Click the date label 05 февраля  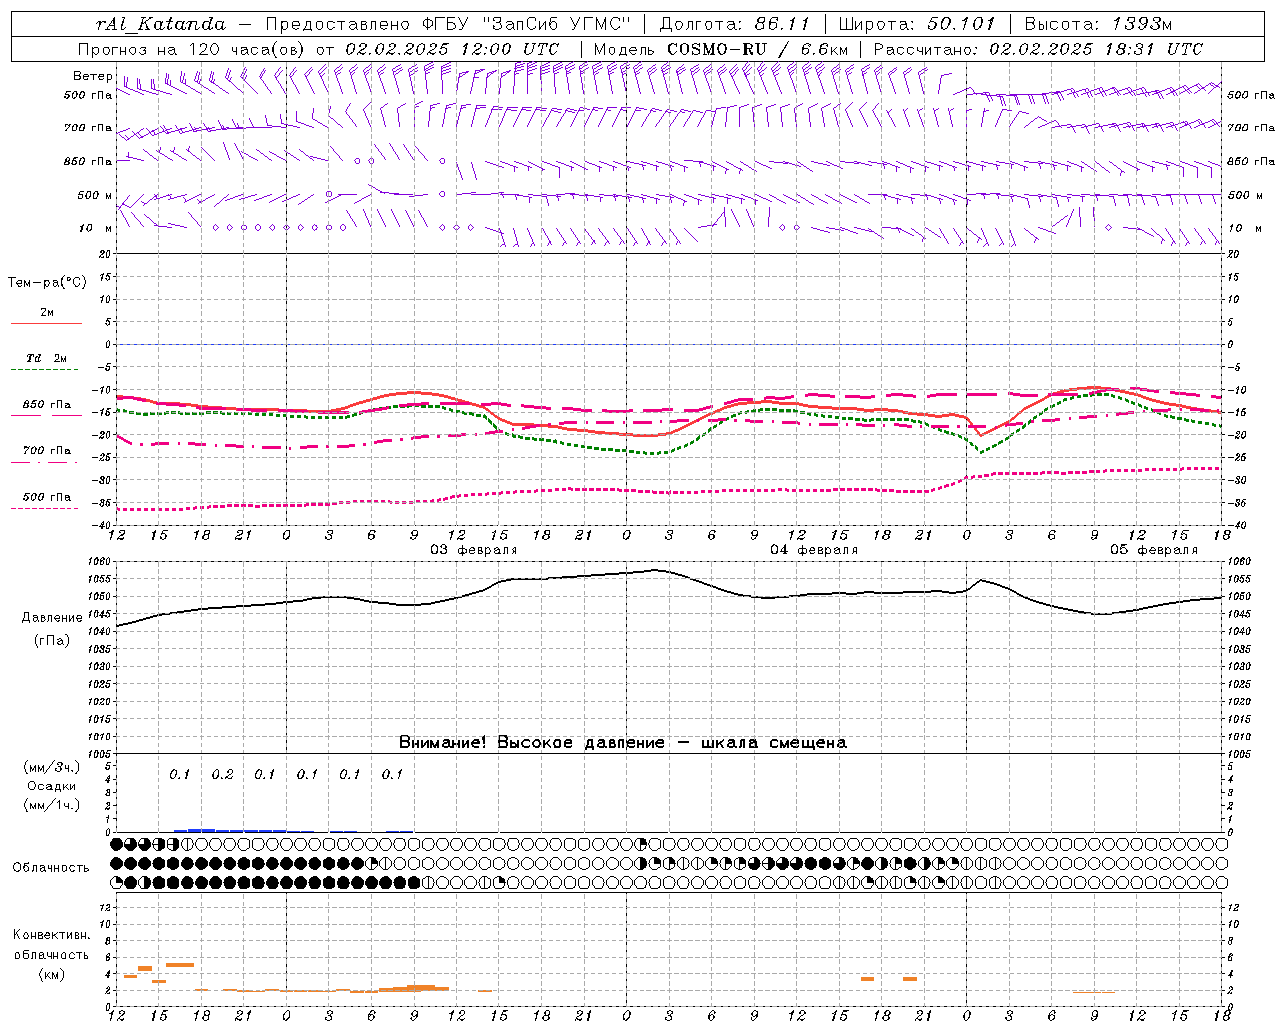(1153, 550)
